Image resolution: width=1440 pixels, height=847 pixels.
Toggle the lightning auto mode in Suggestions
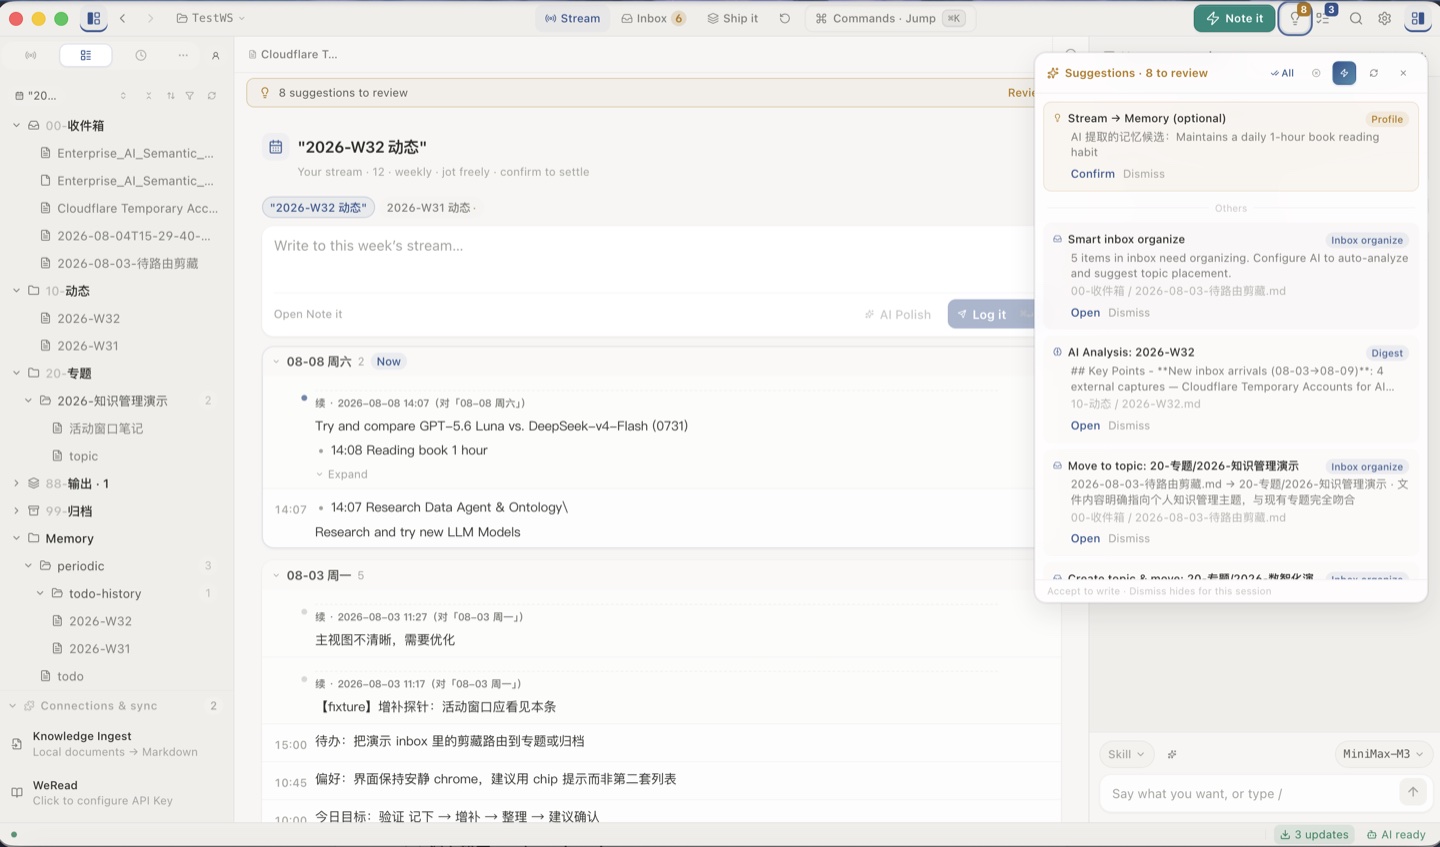(1344, 73)
